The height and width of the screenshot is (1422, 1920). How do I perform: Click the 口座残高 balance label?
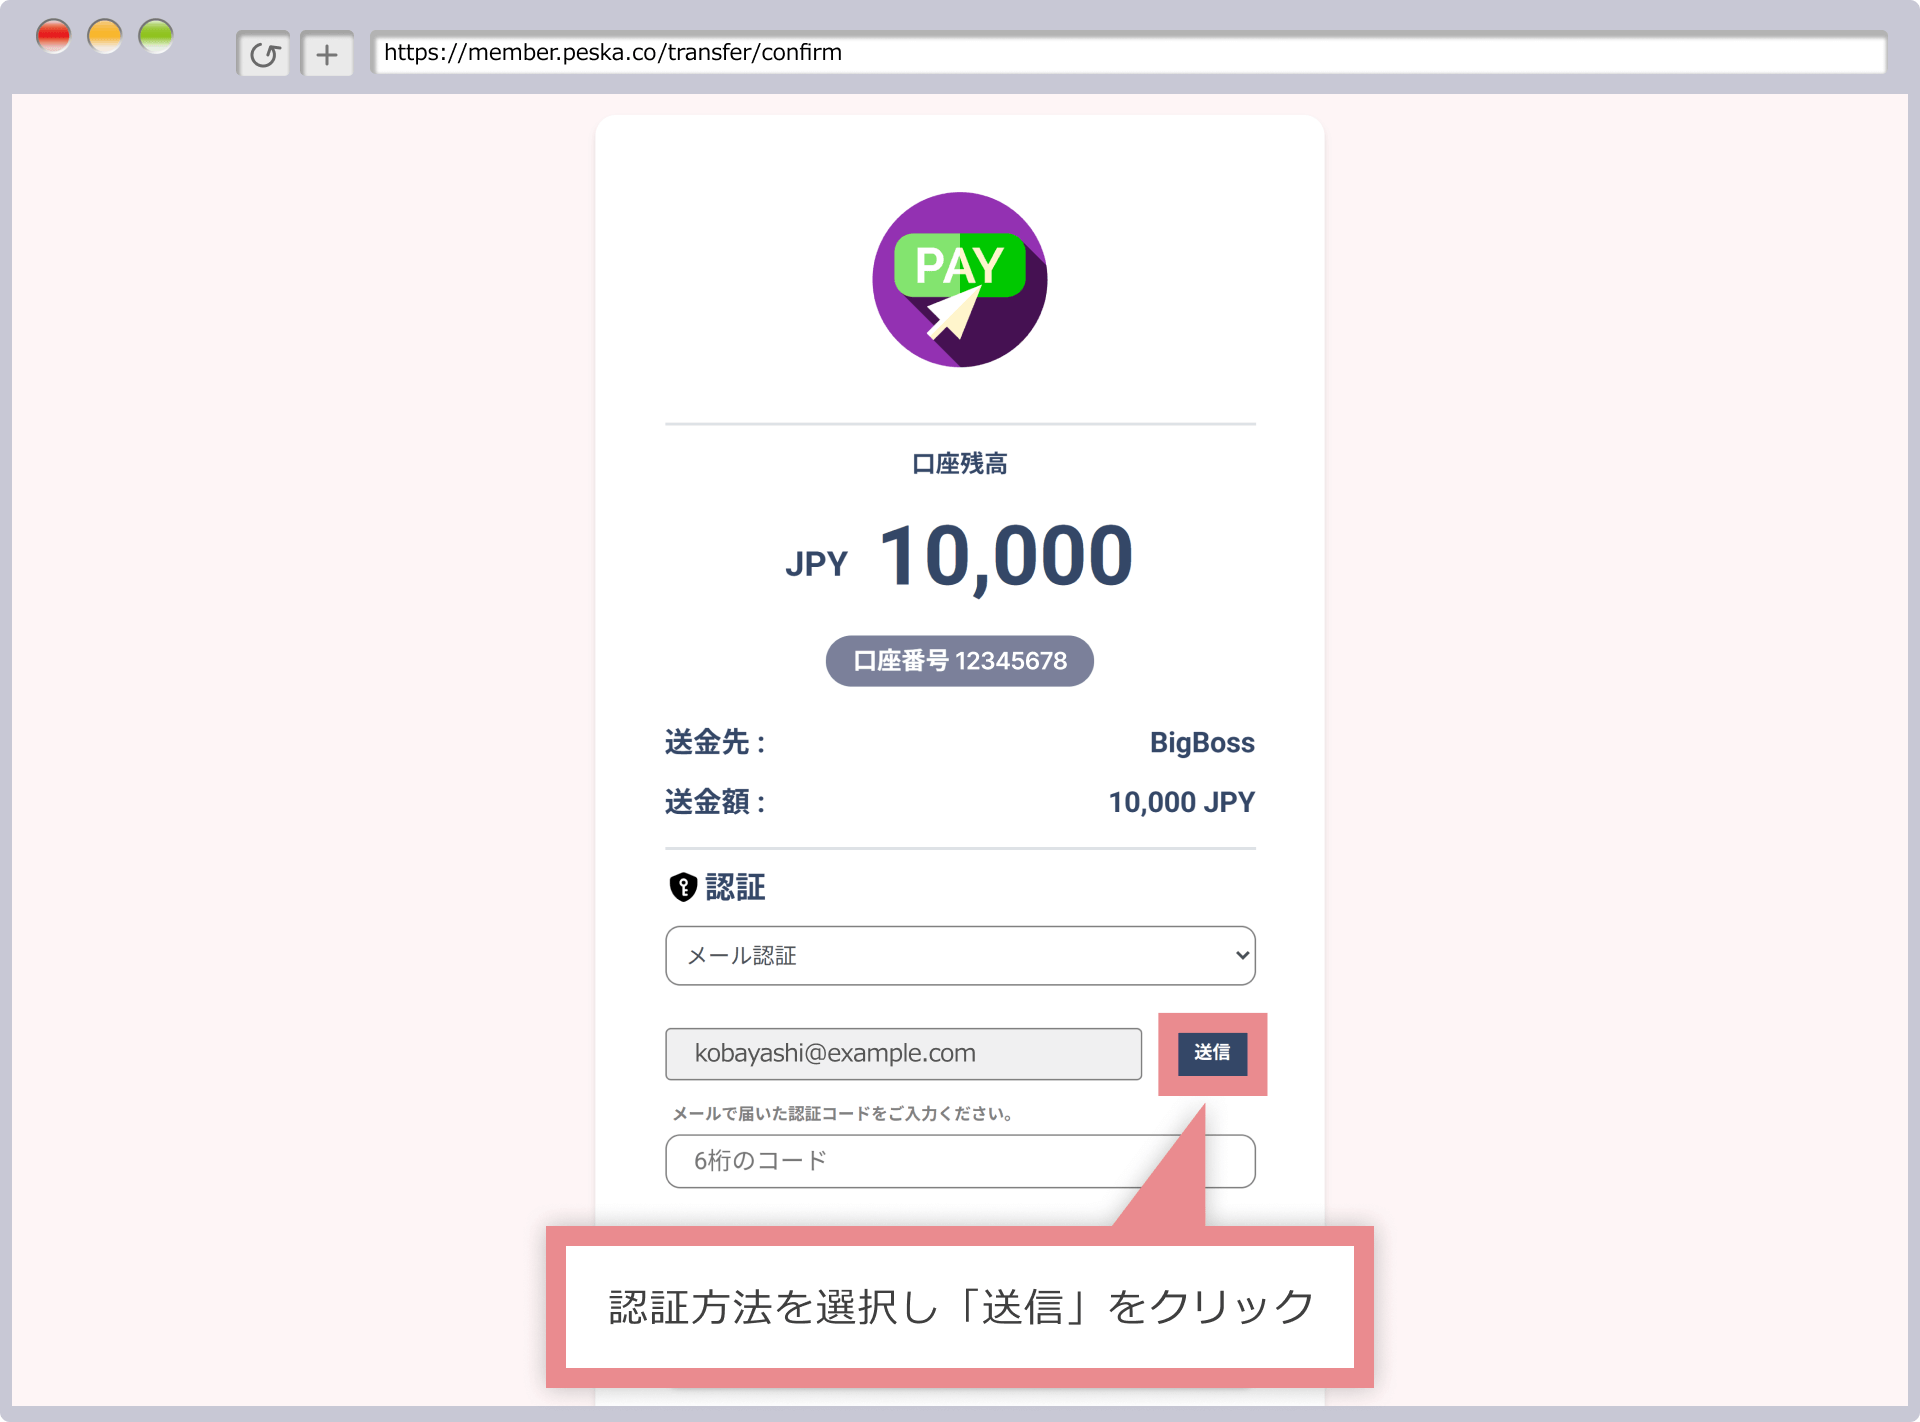coord(959,464)
